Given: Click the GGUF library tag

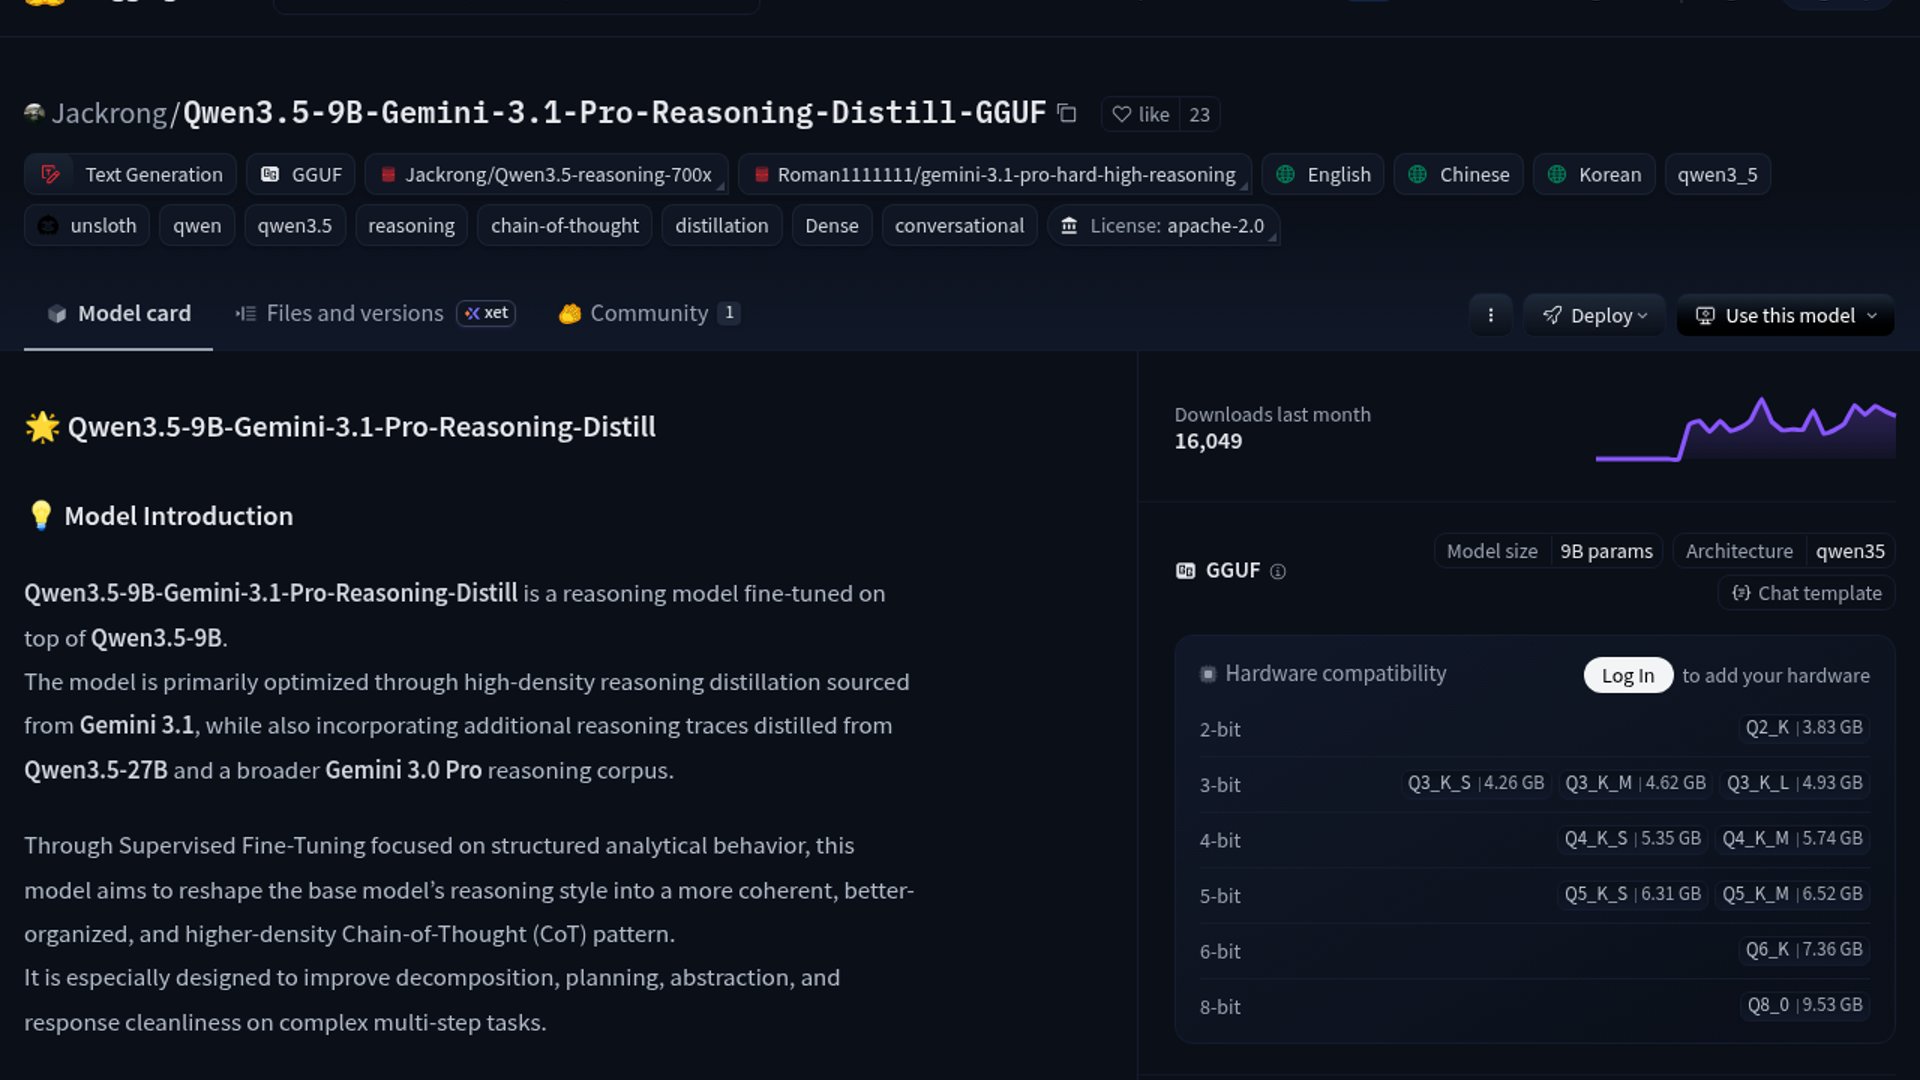Looking at the screenshot, I should 302,175.
